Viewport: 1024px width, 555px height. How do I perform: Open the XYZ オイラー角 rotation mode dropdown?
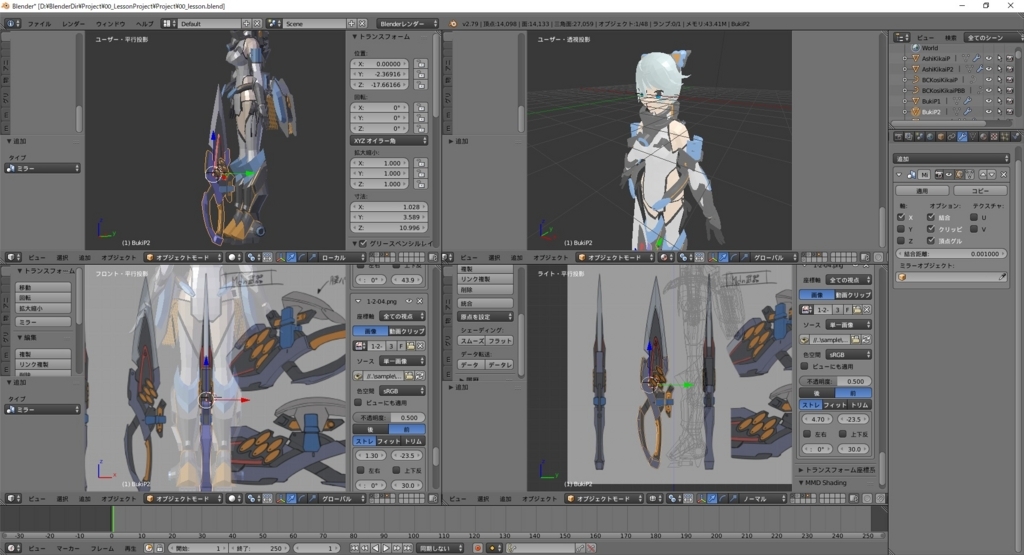(x=389, y=140)
